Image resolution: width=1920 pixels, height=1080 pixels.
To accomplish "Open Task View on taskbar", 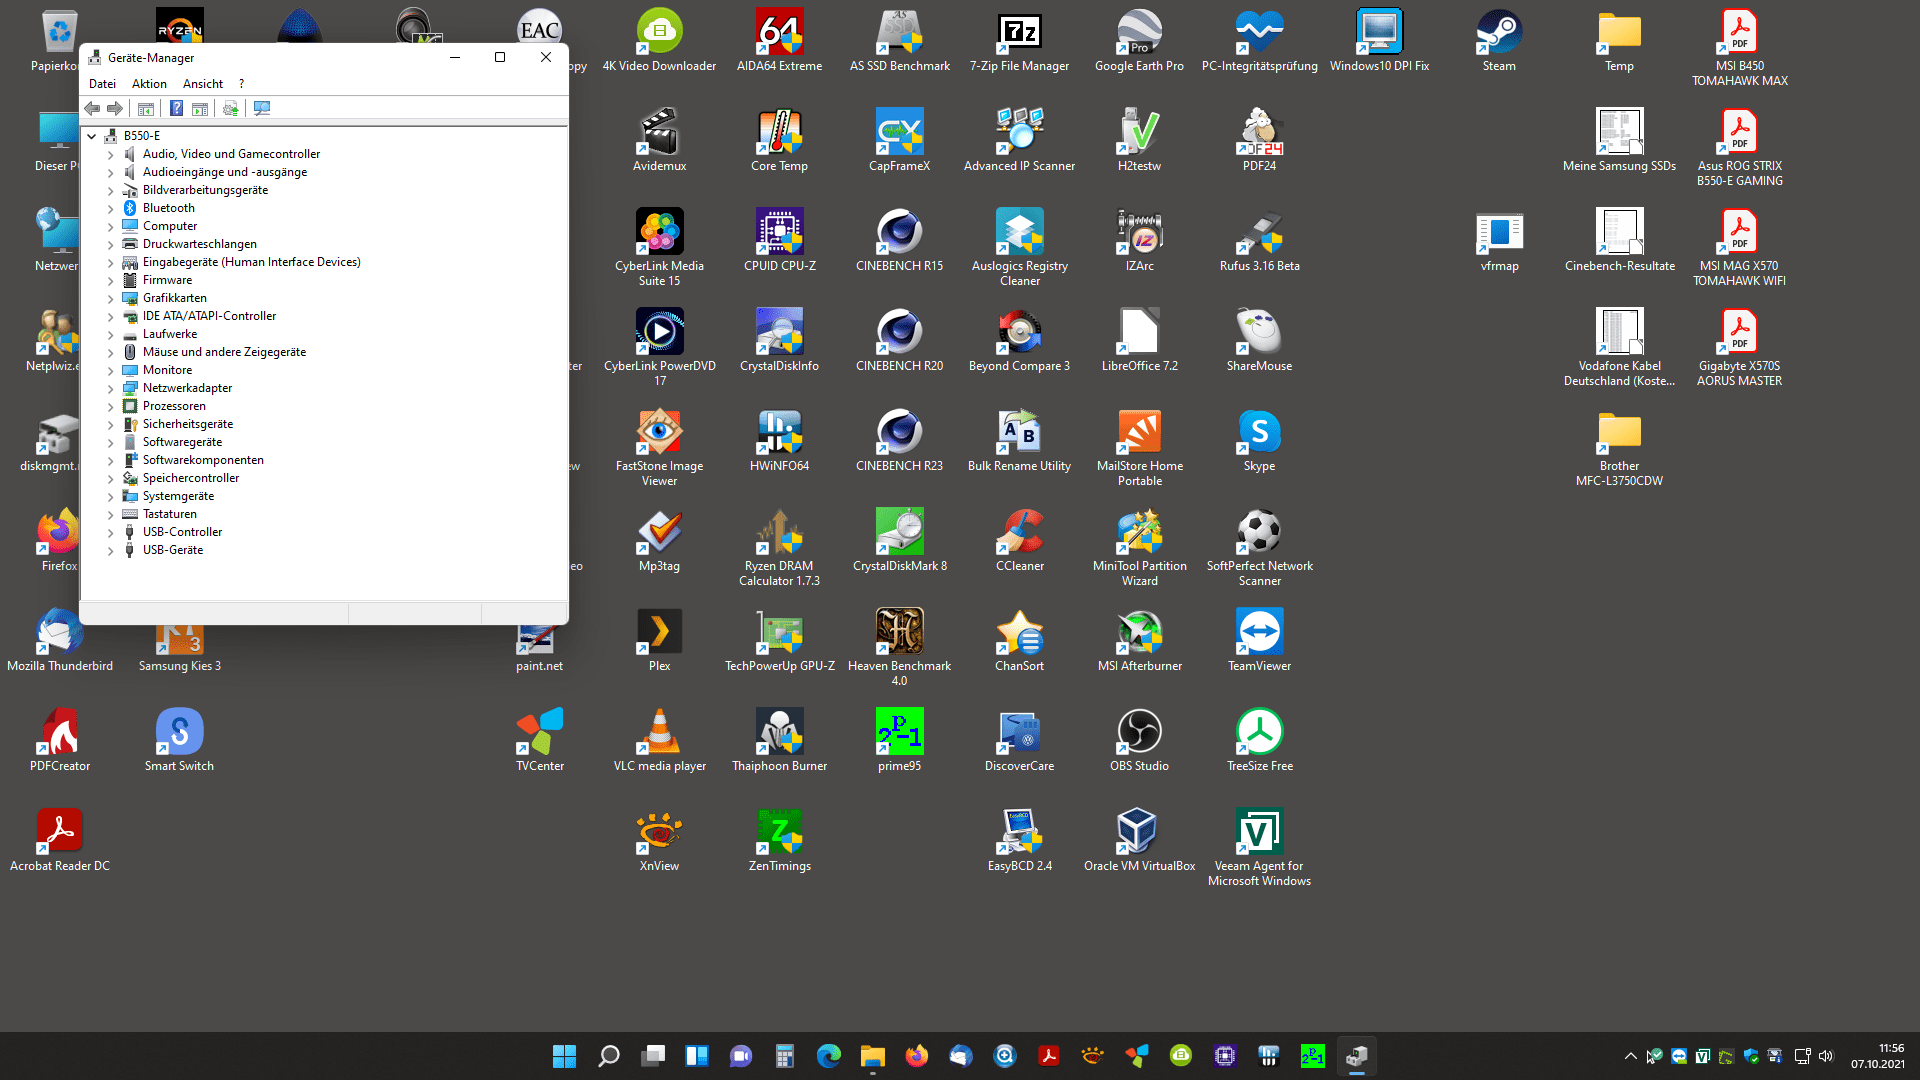I will pos(653,1056).
